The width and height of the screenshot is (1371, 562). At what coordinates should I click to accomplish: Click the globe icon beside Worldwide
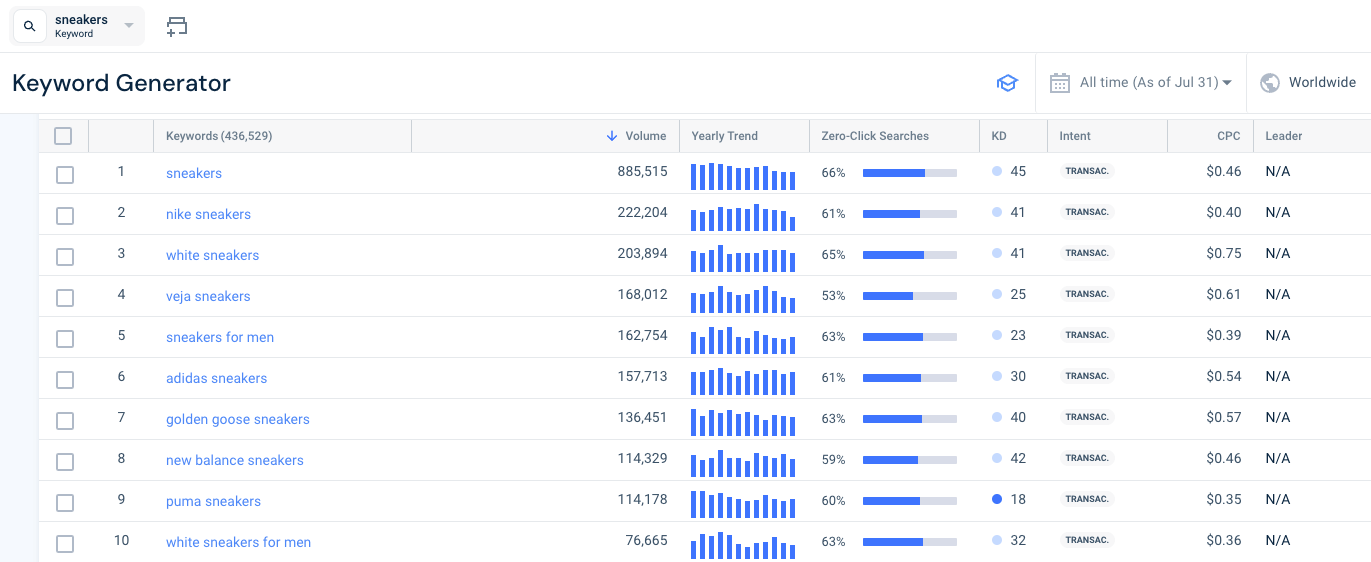point(1270,83)
